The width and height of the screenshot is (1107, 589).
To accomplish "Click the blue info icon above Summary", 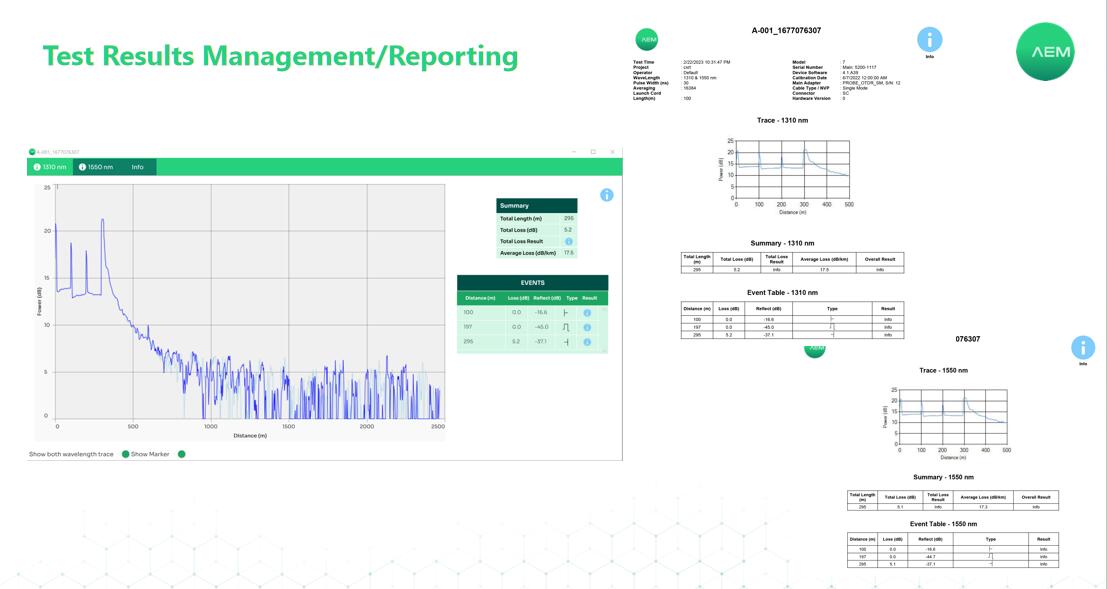I will click(606, 195).
